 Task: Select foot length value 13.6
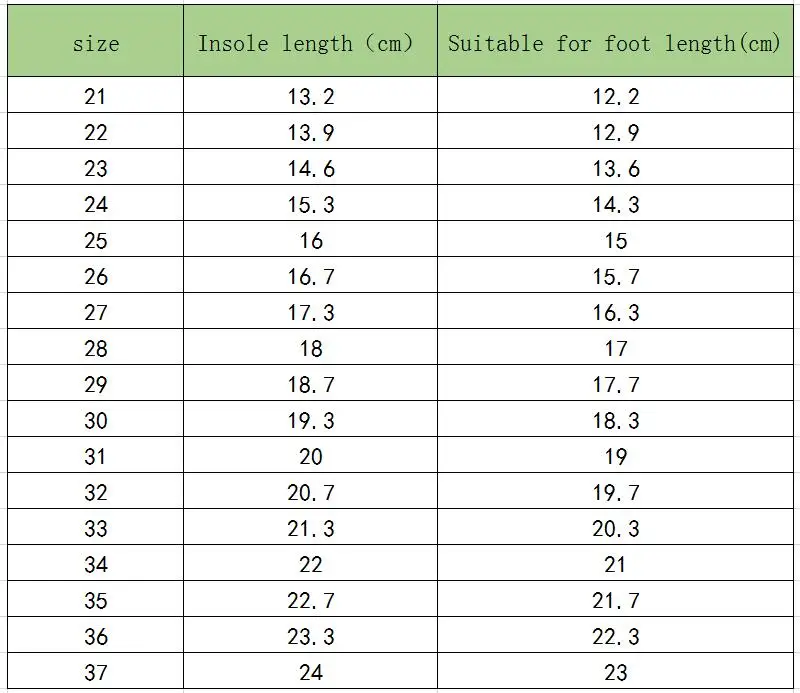pos(615,169)
